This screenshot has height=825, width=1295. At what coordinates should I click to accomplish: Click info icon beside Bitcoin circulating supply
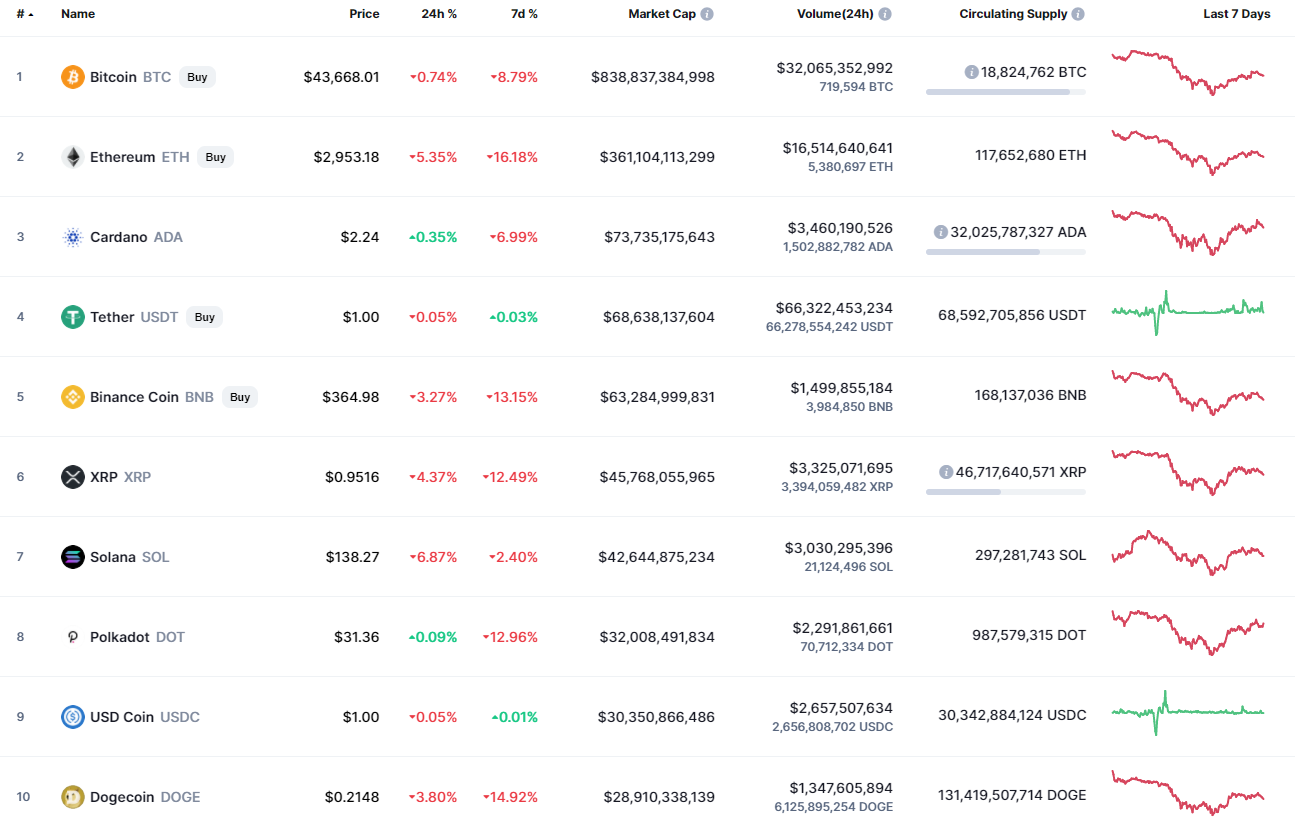click(971, 72)
